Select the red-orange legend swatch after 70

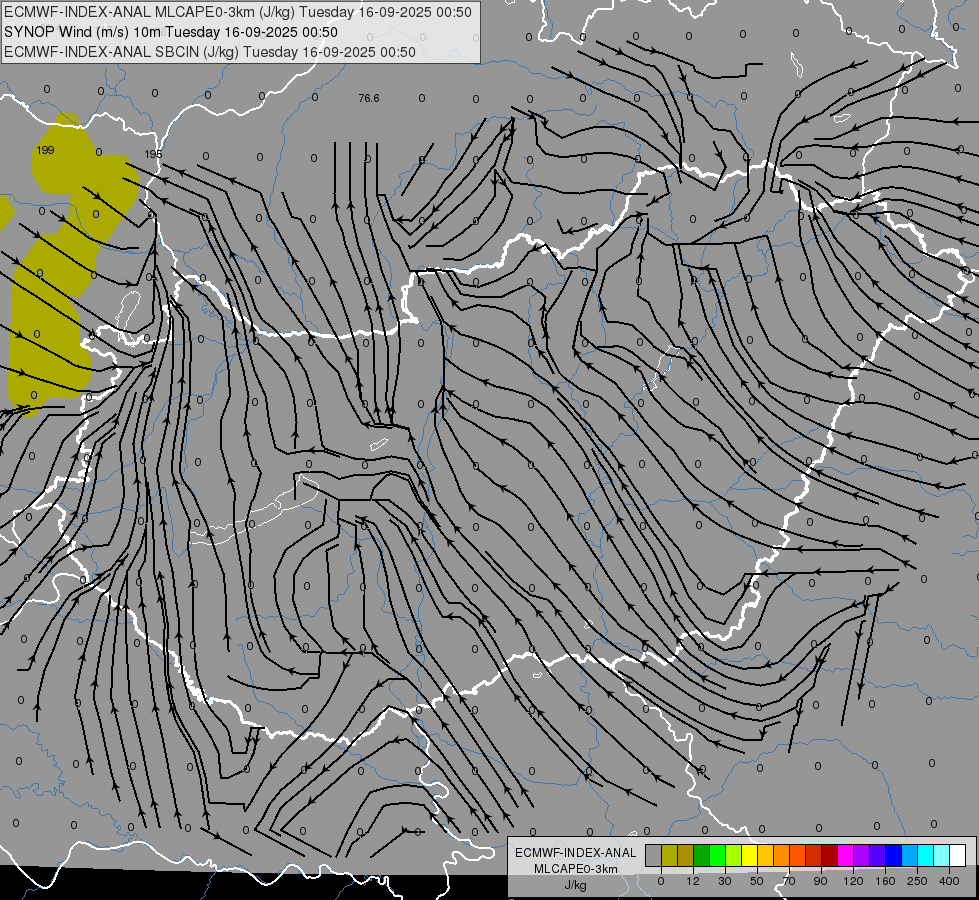pyautogui.click(x=798, y=855)
